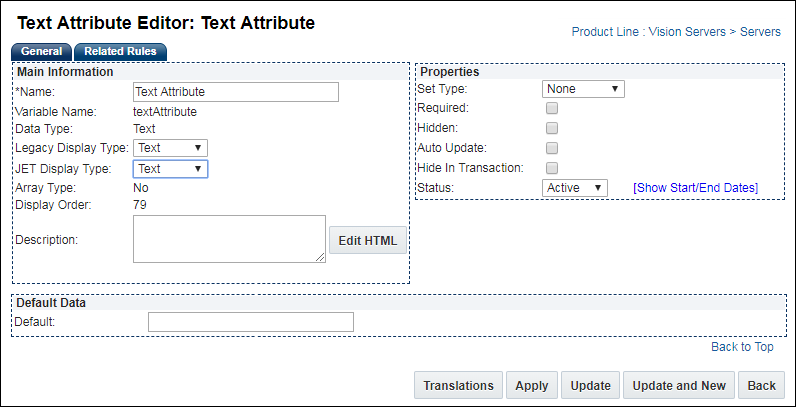Click the Main Information section header
The height and width of the screenshot is (407, 796).
(x=65, y=72)
